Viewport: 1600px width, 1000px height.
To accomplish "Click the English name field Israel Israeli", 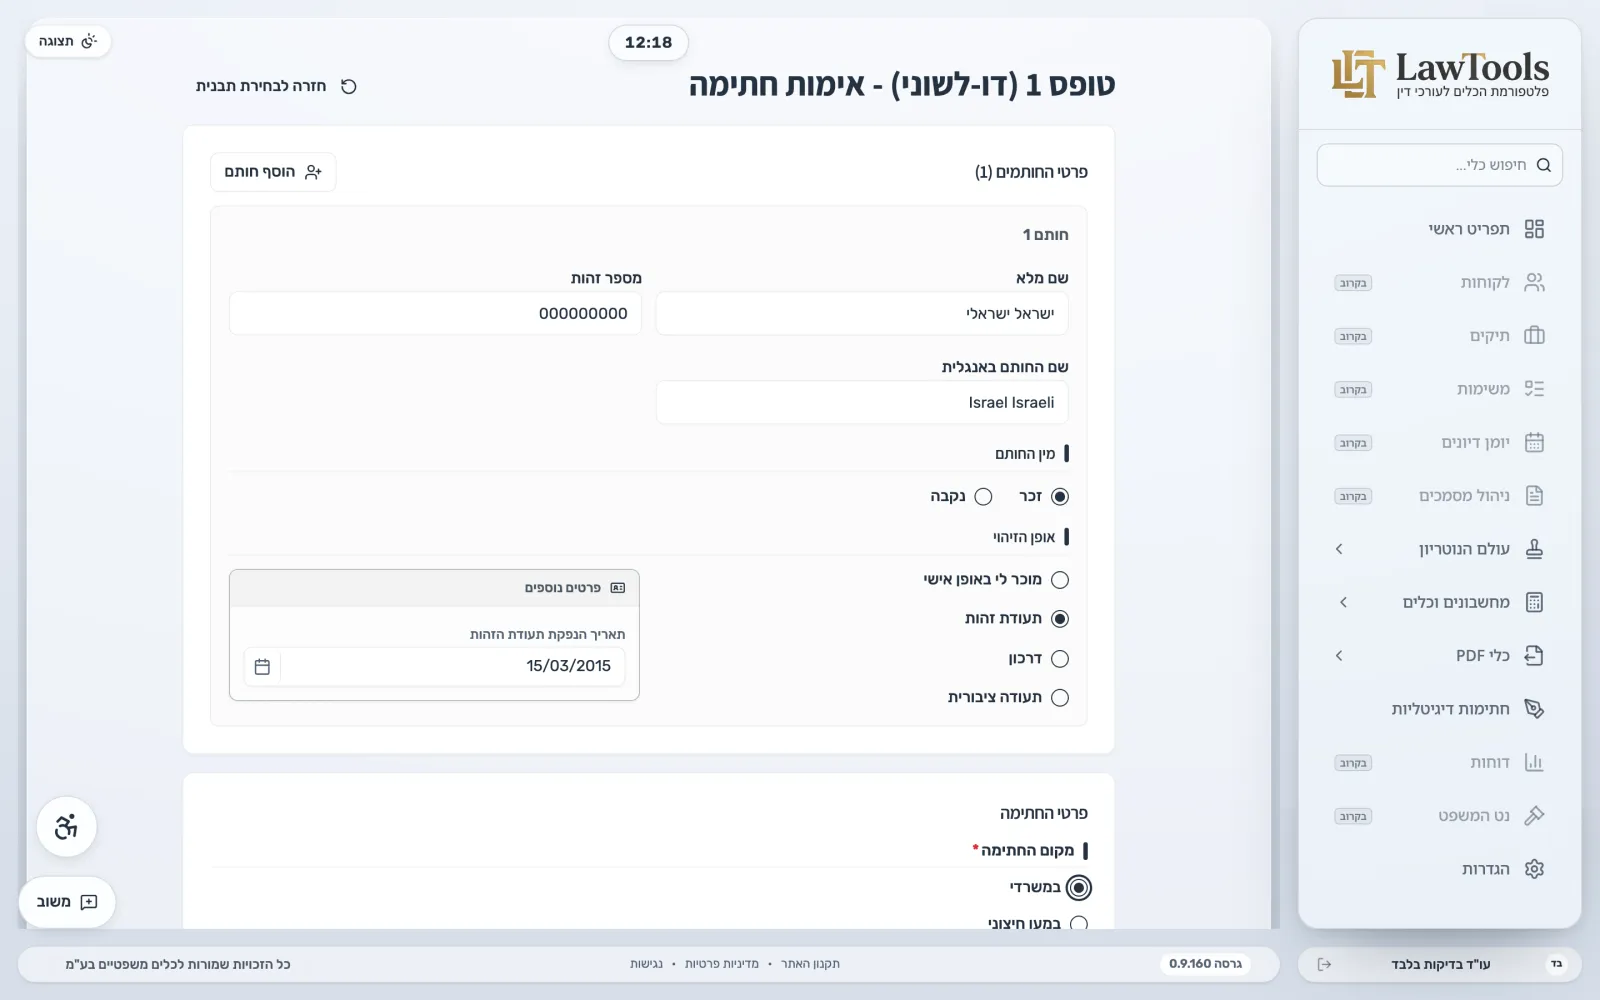I will coord(862,402).
